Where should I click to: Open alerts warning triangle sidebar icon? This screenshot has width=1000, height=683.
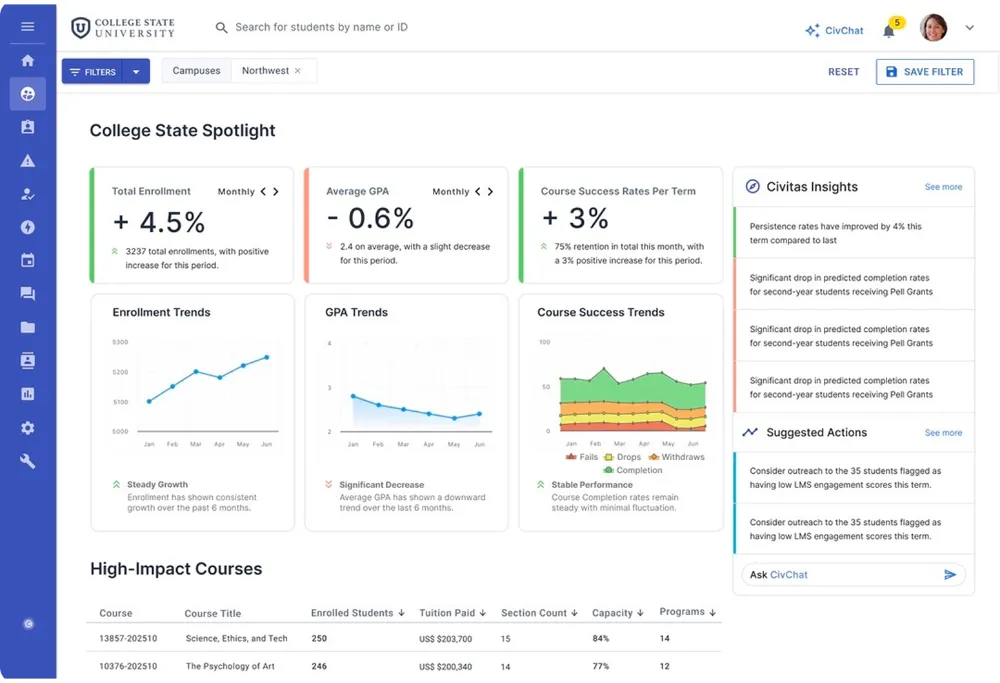point(27,161)
